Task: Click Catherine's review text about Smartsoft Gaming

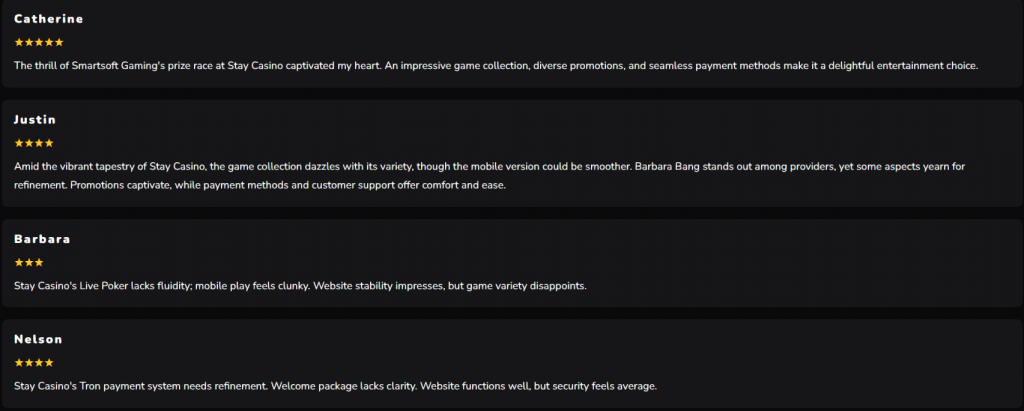Action: point(496,66)
